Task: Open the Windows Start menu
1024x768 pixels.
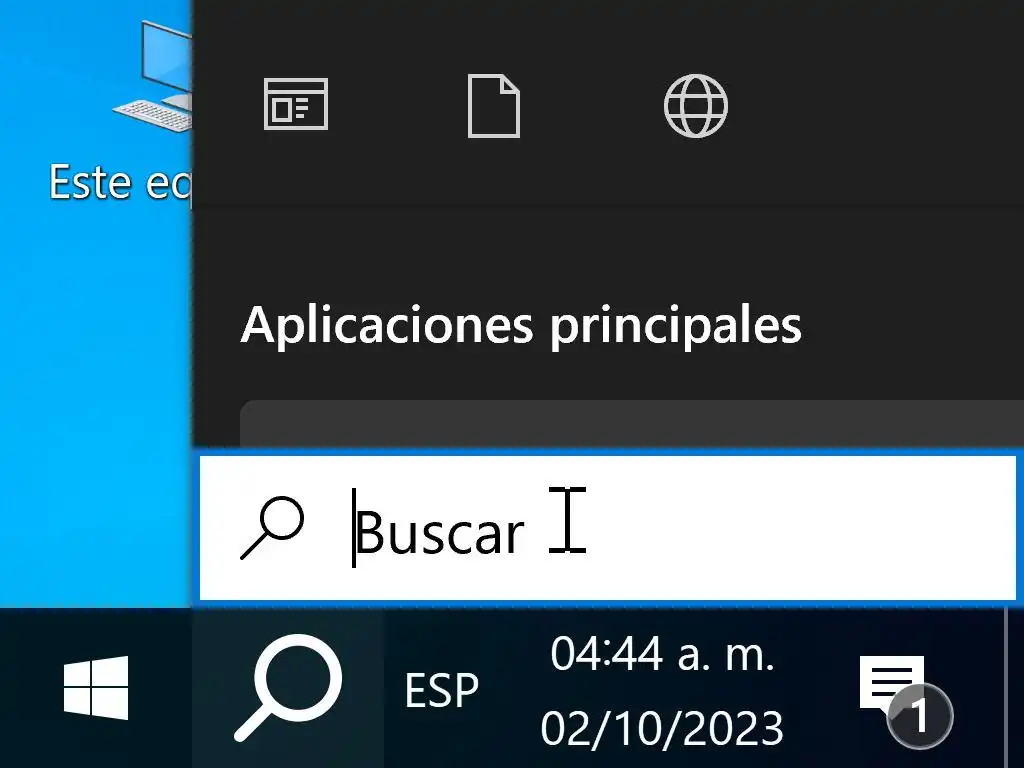Action: 96,688
